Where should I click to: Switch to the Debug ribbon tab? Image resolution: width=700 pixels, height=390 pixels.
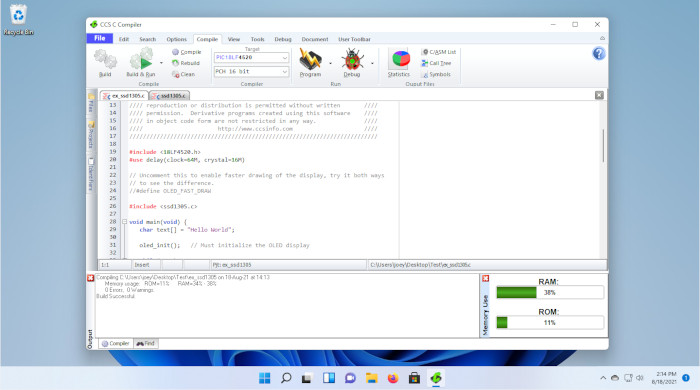pos(283,39)
